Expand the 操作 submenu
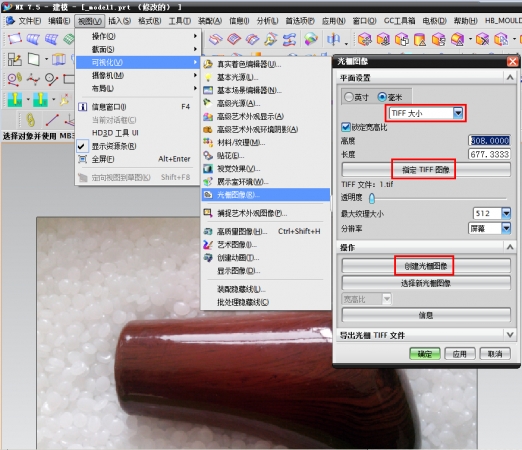Image resolution: width=522 pixels, height=450 pixels. click(x=138, y=36)
